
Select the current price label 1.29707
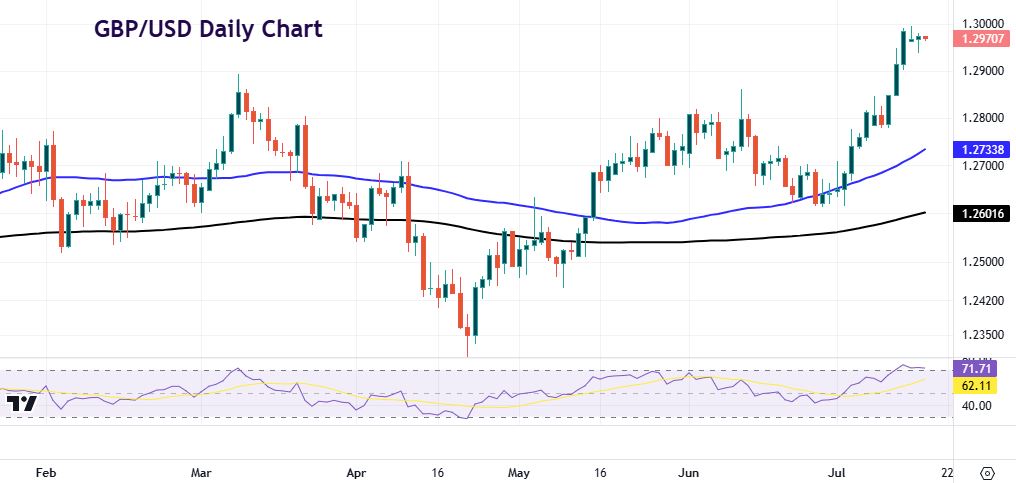[x=983, y=39]
